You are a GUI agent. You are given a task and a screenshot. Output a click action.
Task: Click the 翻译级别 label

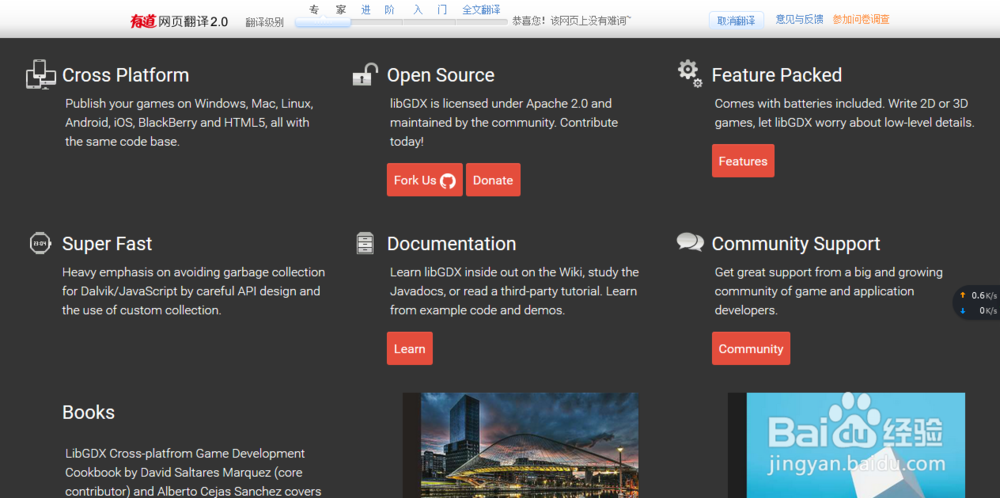pyautogui.click(x=265, y=22)
